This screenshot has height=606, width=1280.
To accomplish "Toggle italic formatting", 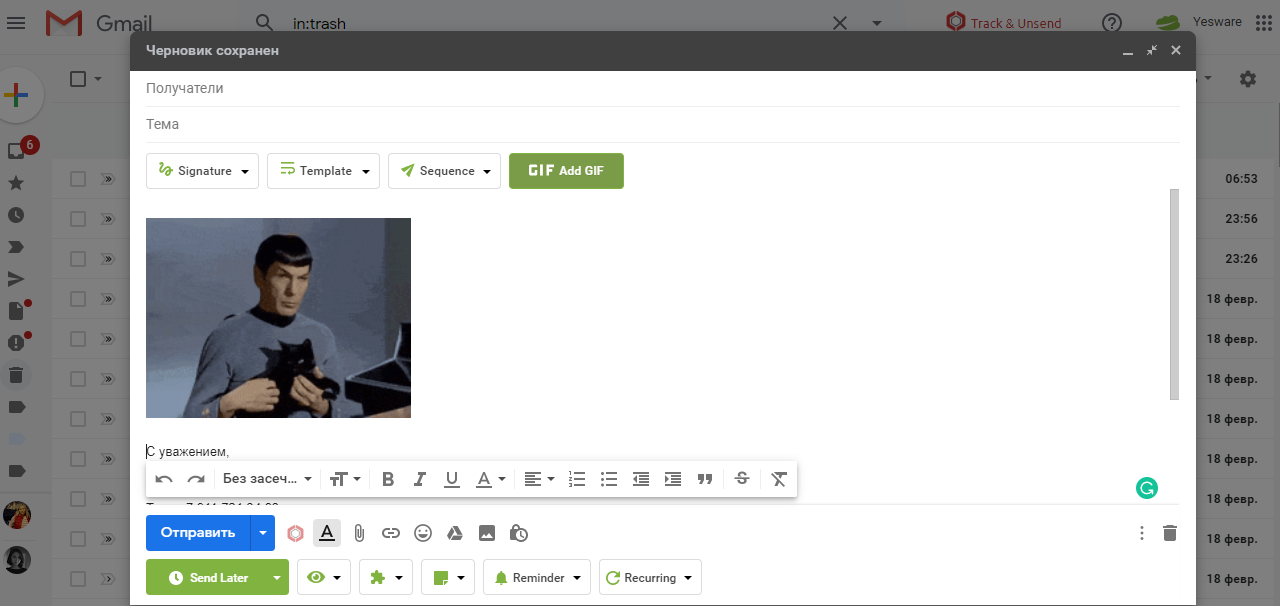I will tap(420, 479).
